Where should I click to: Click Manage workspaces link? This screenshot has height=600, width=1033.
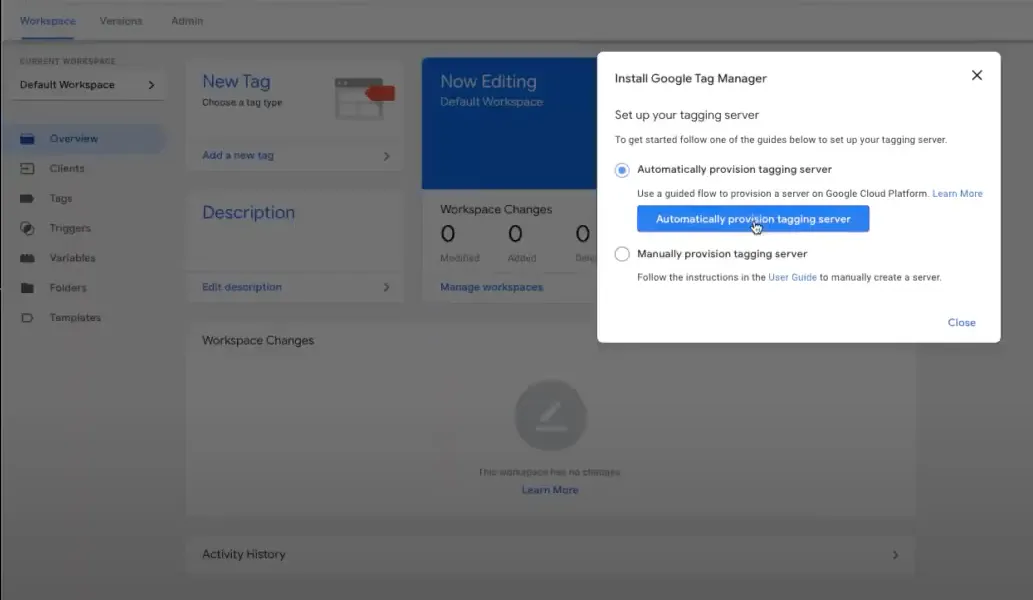click(491, 287)
